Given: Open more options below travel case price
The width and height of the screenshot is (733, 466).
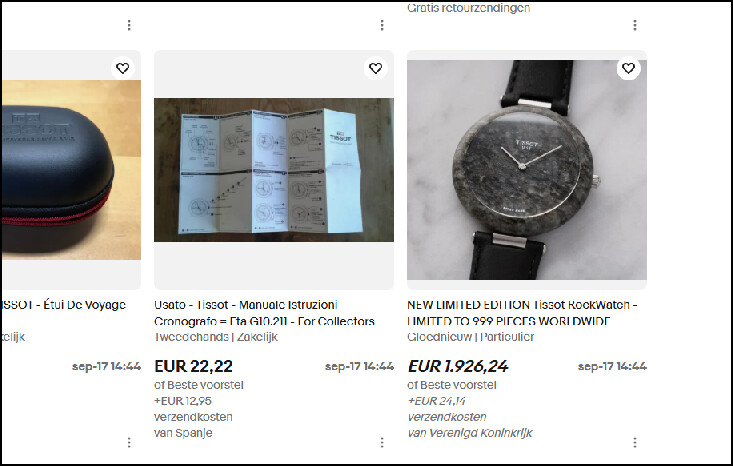Looking at the screenshot, I should (129, 442).
